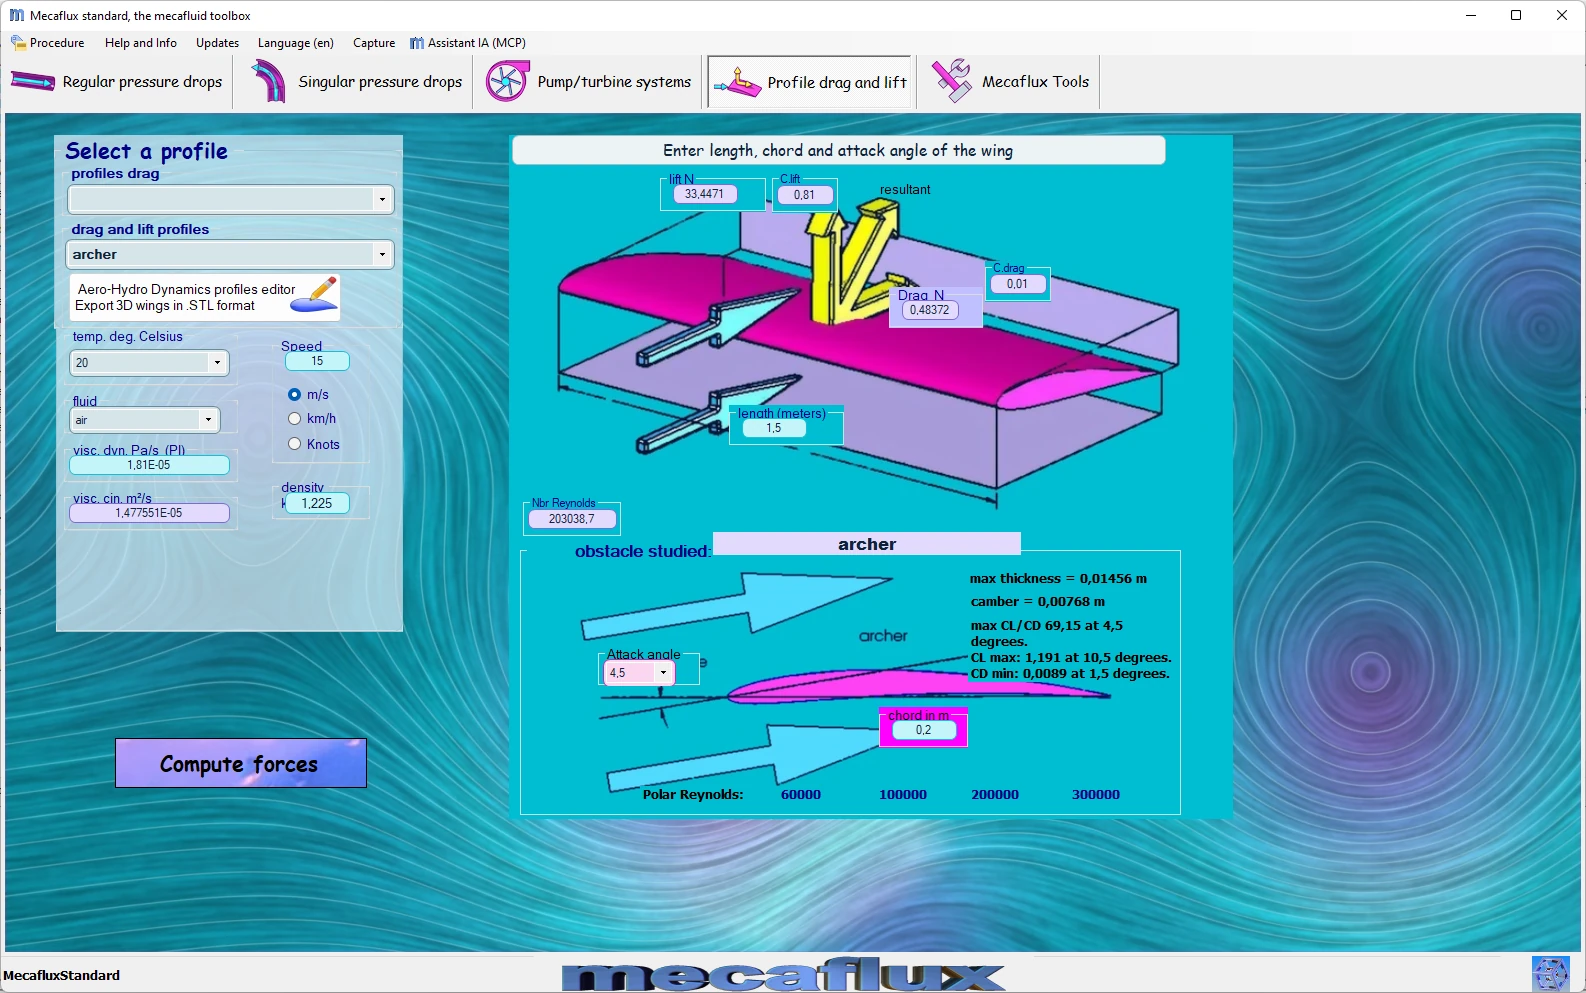Click the Compute forces button
Image resolution: width=1586 pixels, height=993 pixels.
(x=241, y=763)
